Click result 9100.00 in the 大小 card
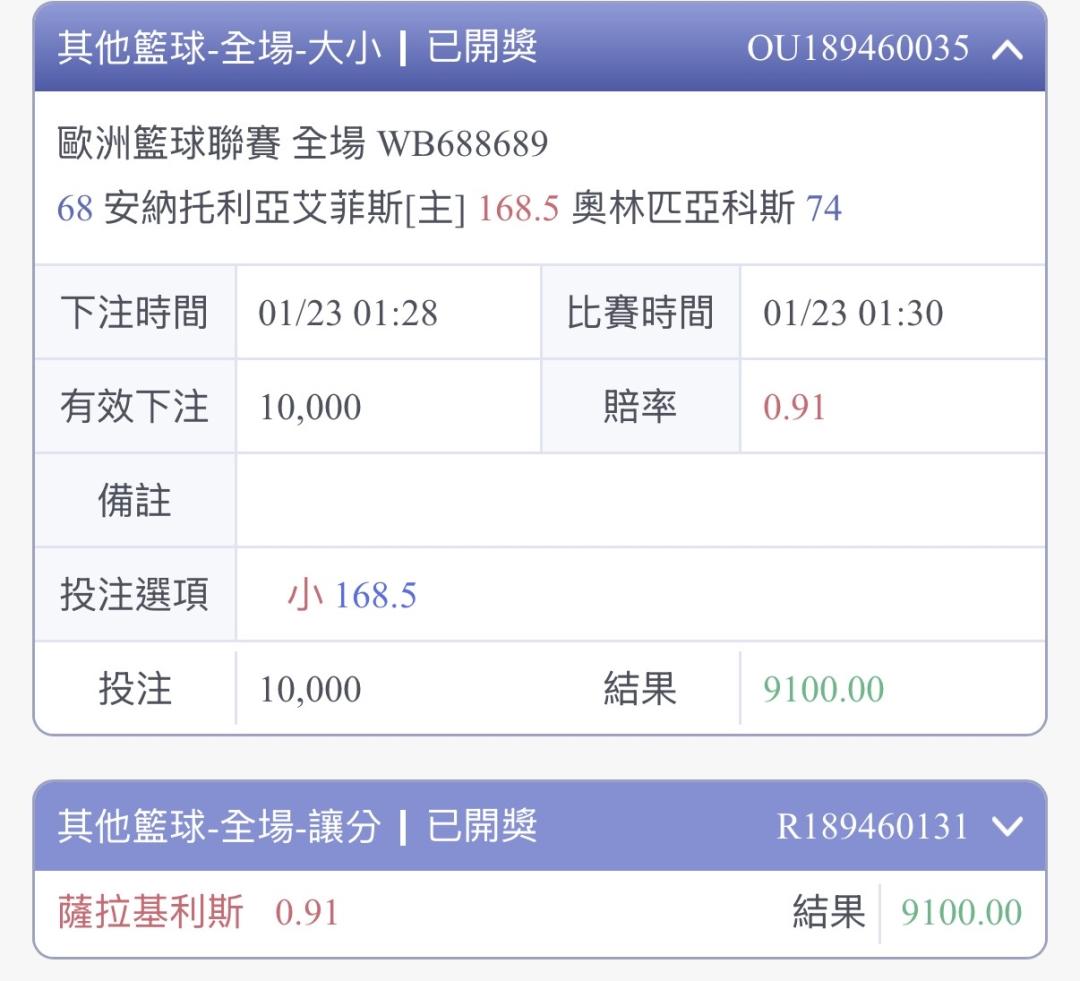Viewport: 1080px width, 981px height. 823,690
